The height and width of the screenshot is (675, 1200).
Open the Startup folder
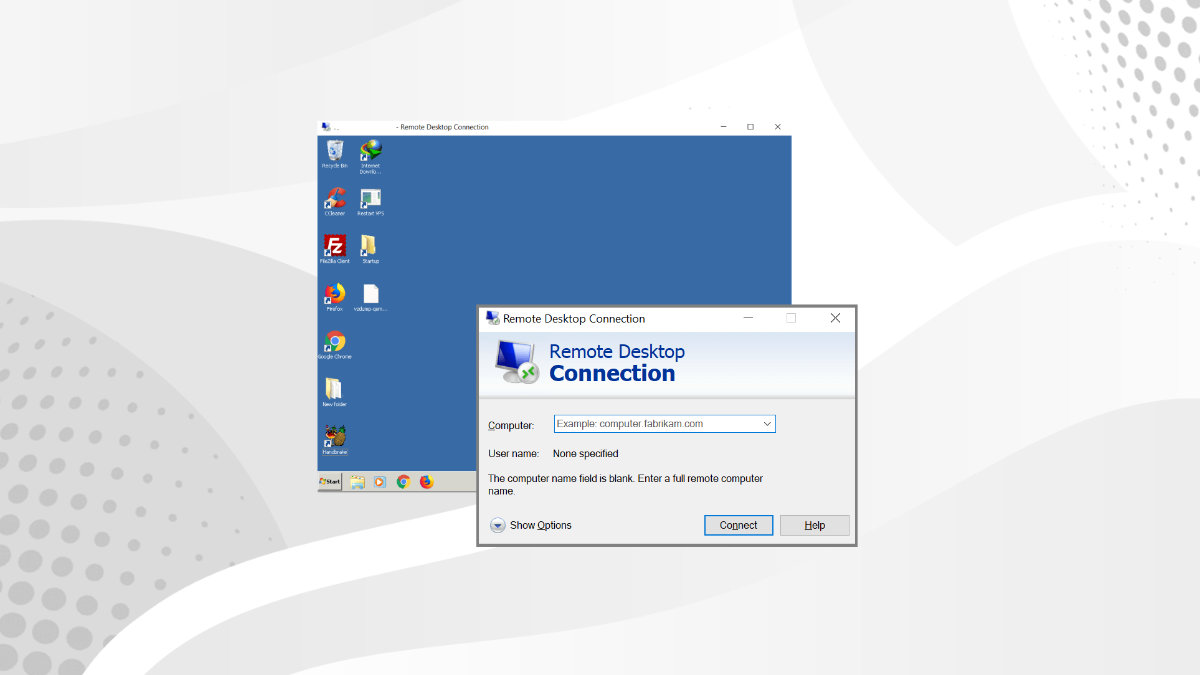click(x=370, y=246)
